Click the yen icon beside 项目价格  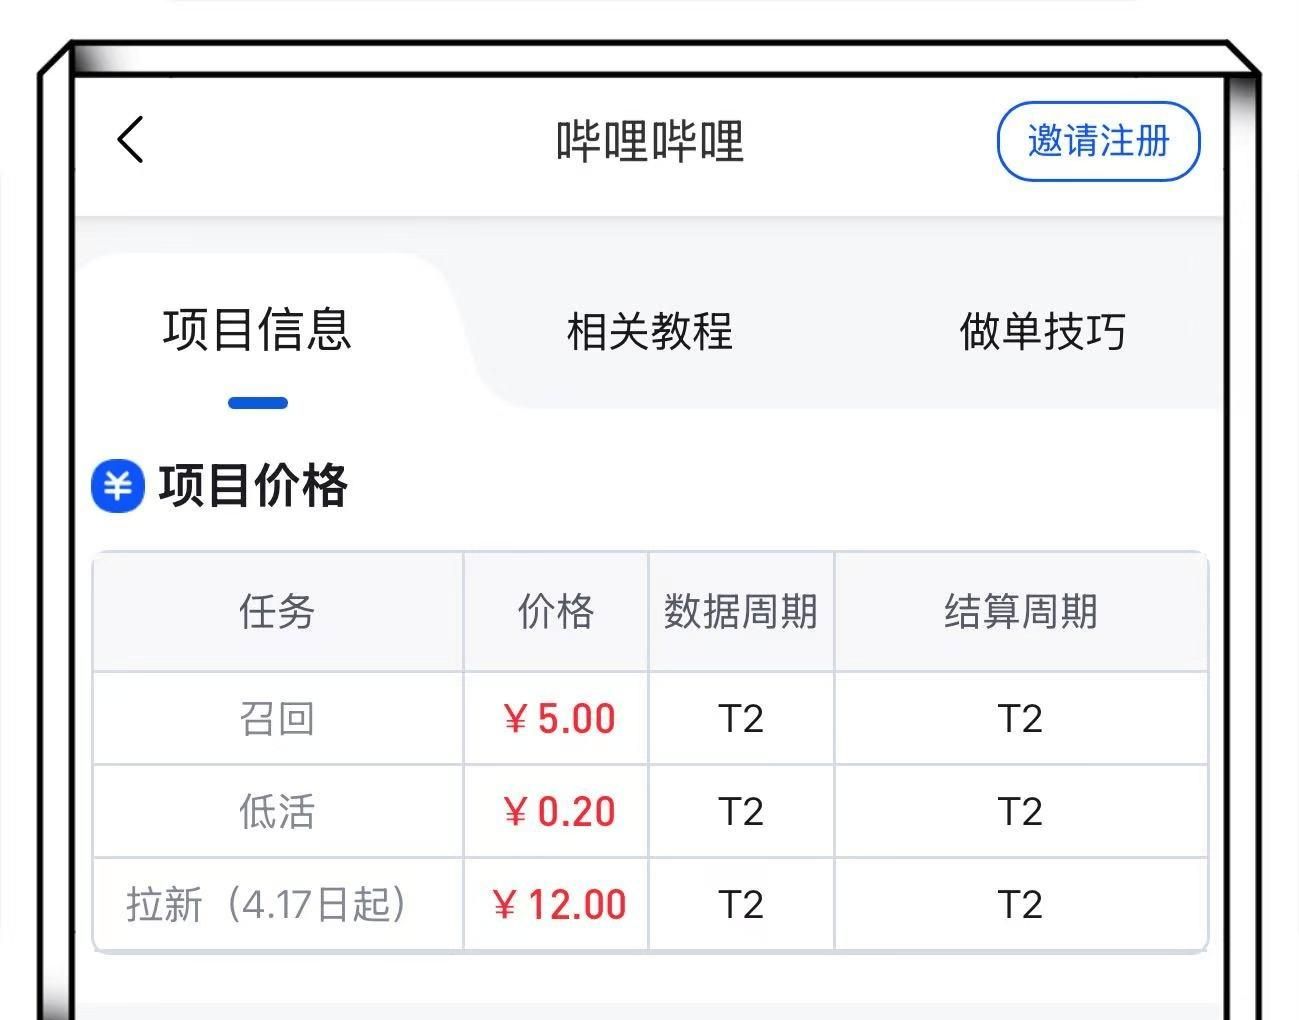click(118, 487)
